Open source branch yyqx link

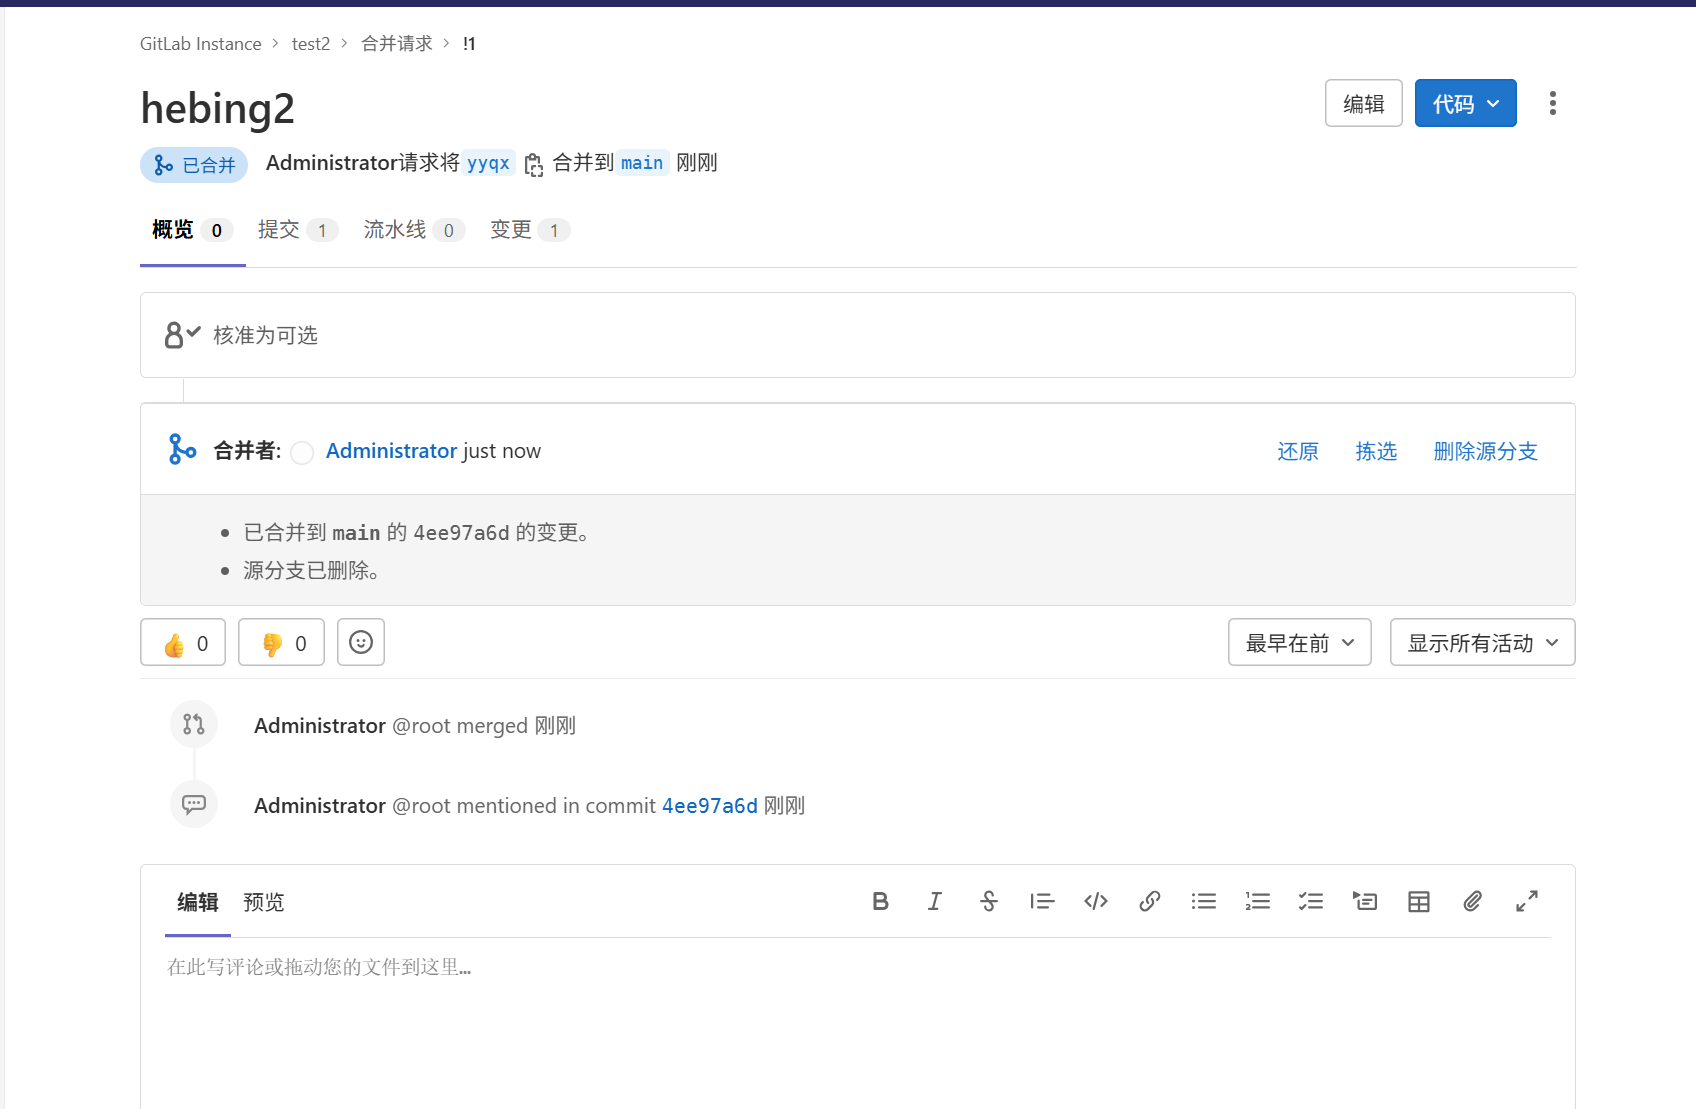tap(488, 163)
